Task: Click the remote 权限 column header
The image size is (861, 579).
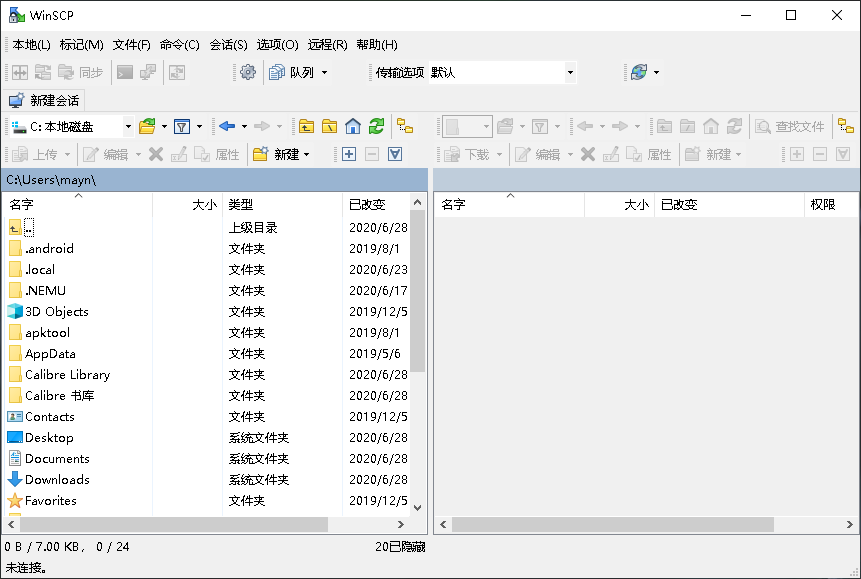Action: click(x=831, y=204)
